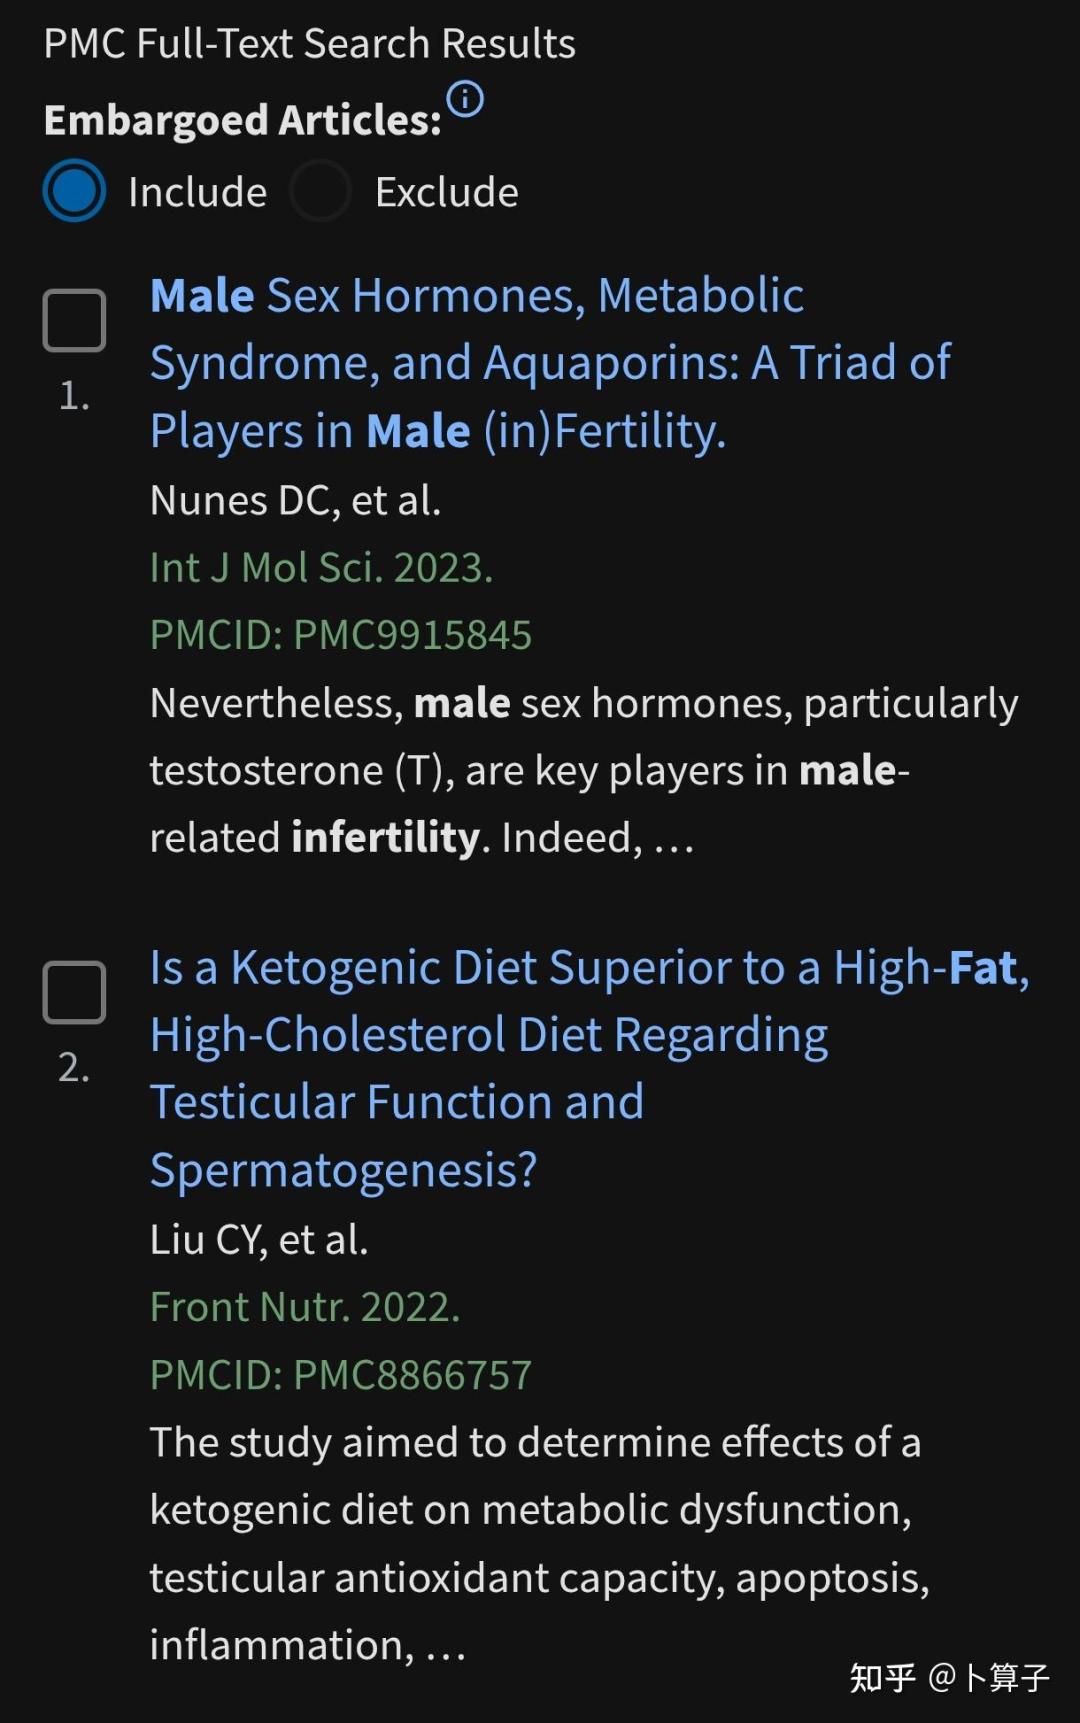Screen dimensions: 1080x1723
Task: Click the Liu CY, et al. author line
Action: click(259, 1240)
